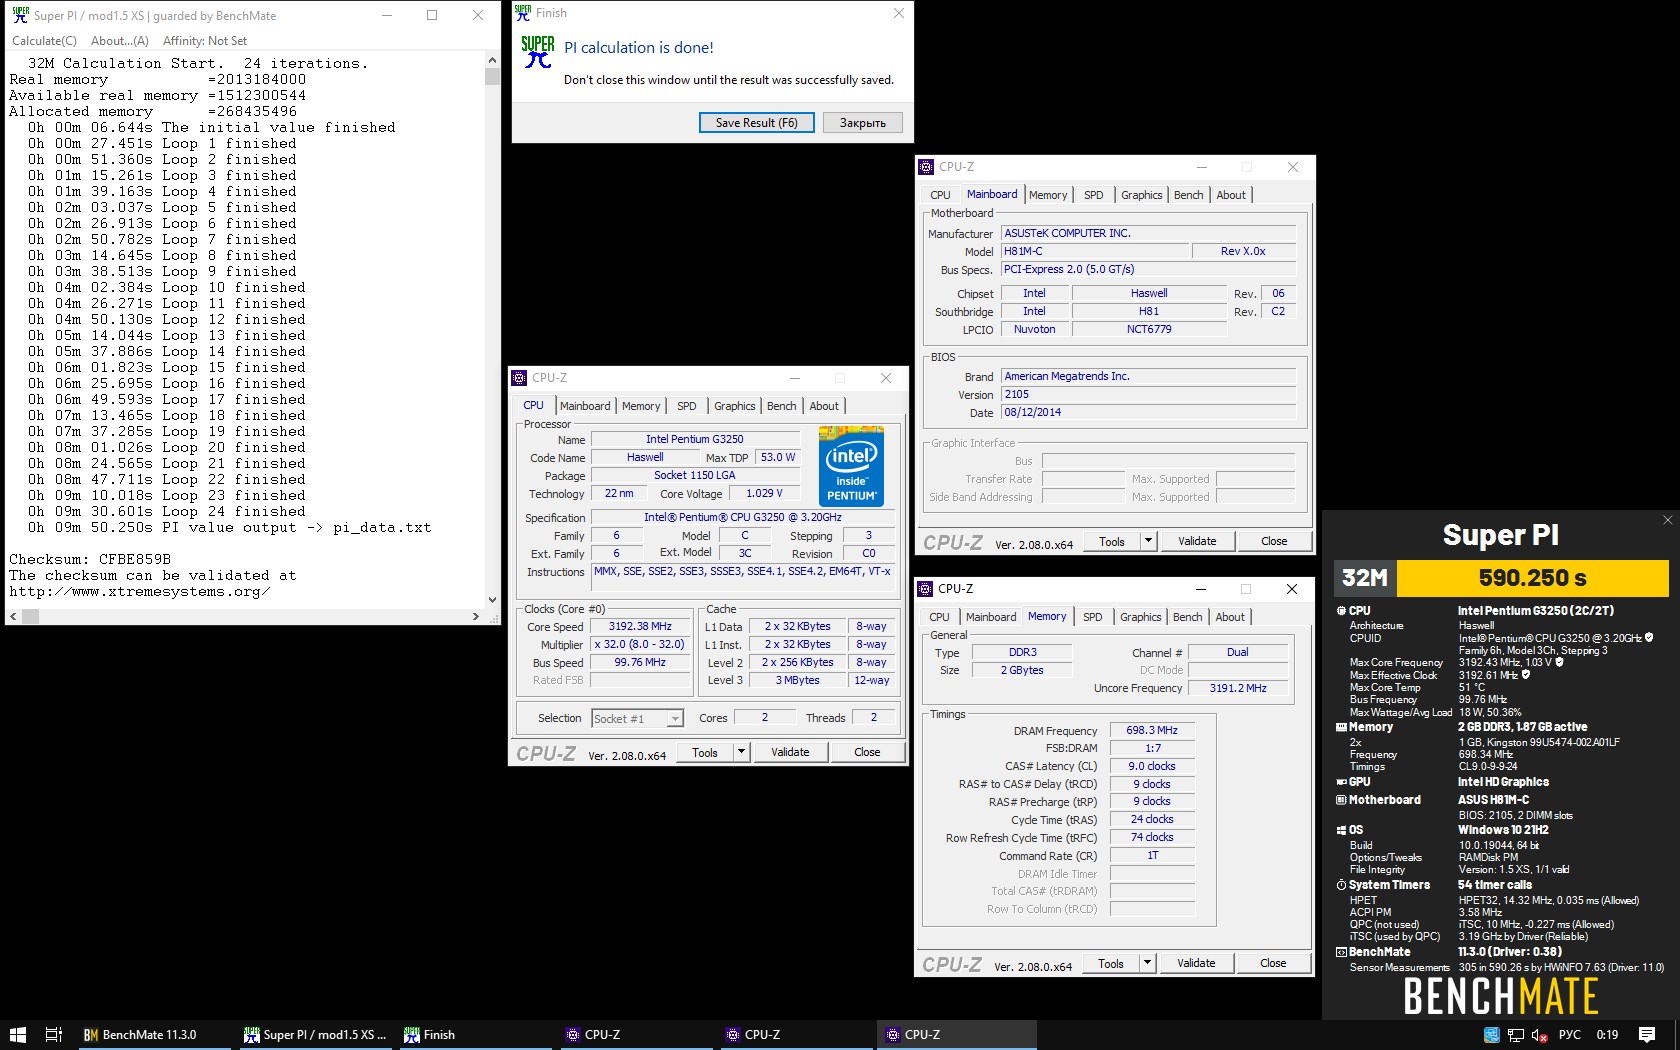Click Validate in Memory CPU-Z window

click(x=1196, y=963)
